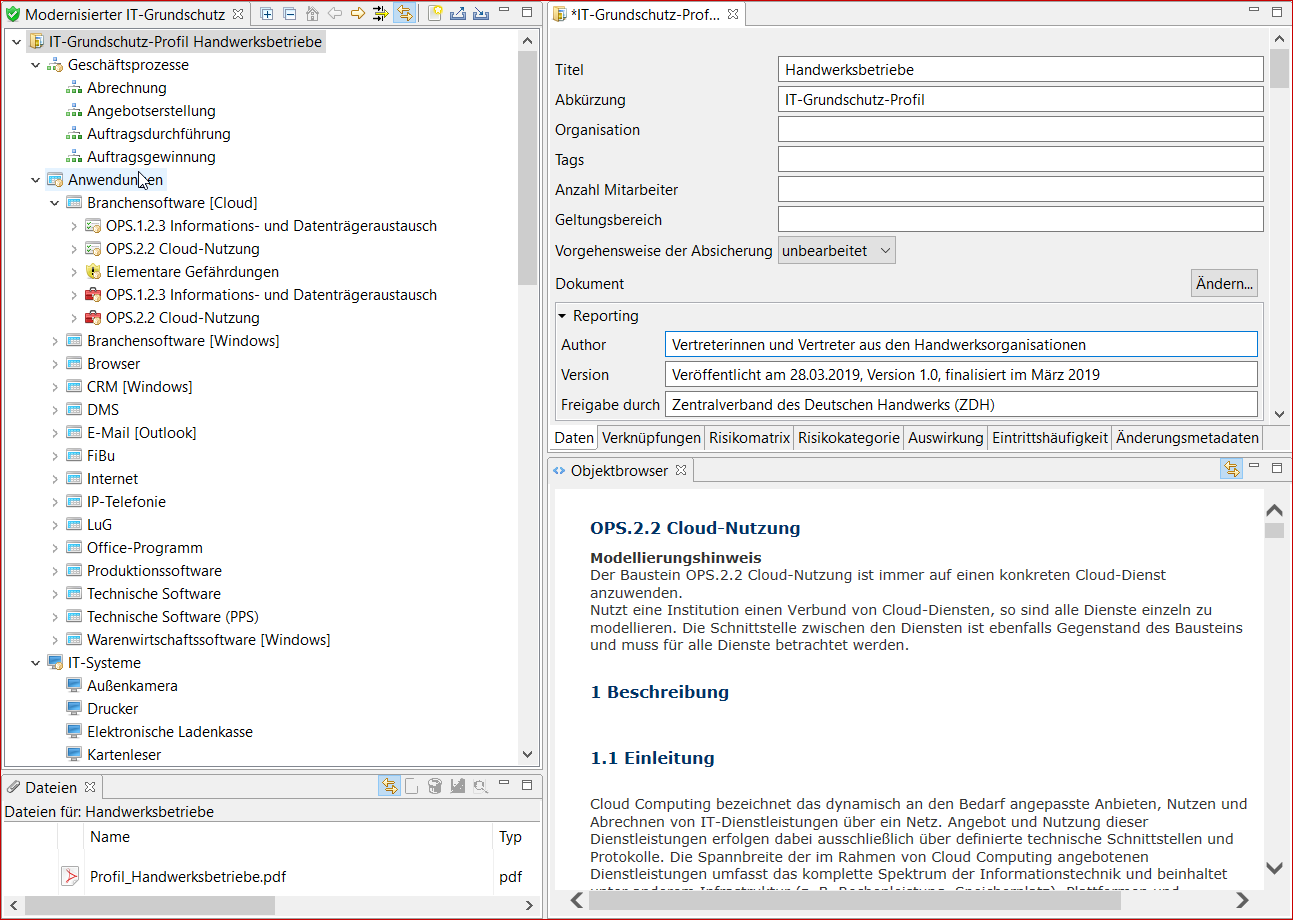Screen dimensions: 1293x920
Task: Click the search file icon in Dateien toolbar
Action: (x=480, y=787)
